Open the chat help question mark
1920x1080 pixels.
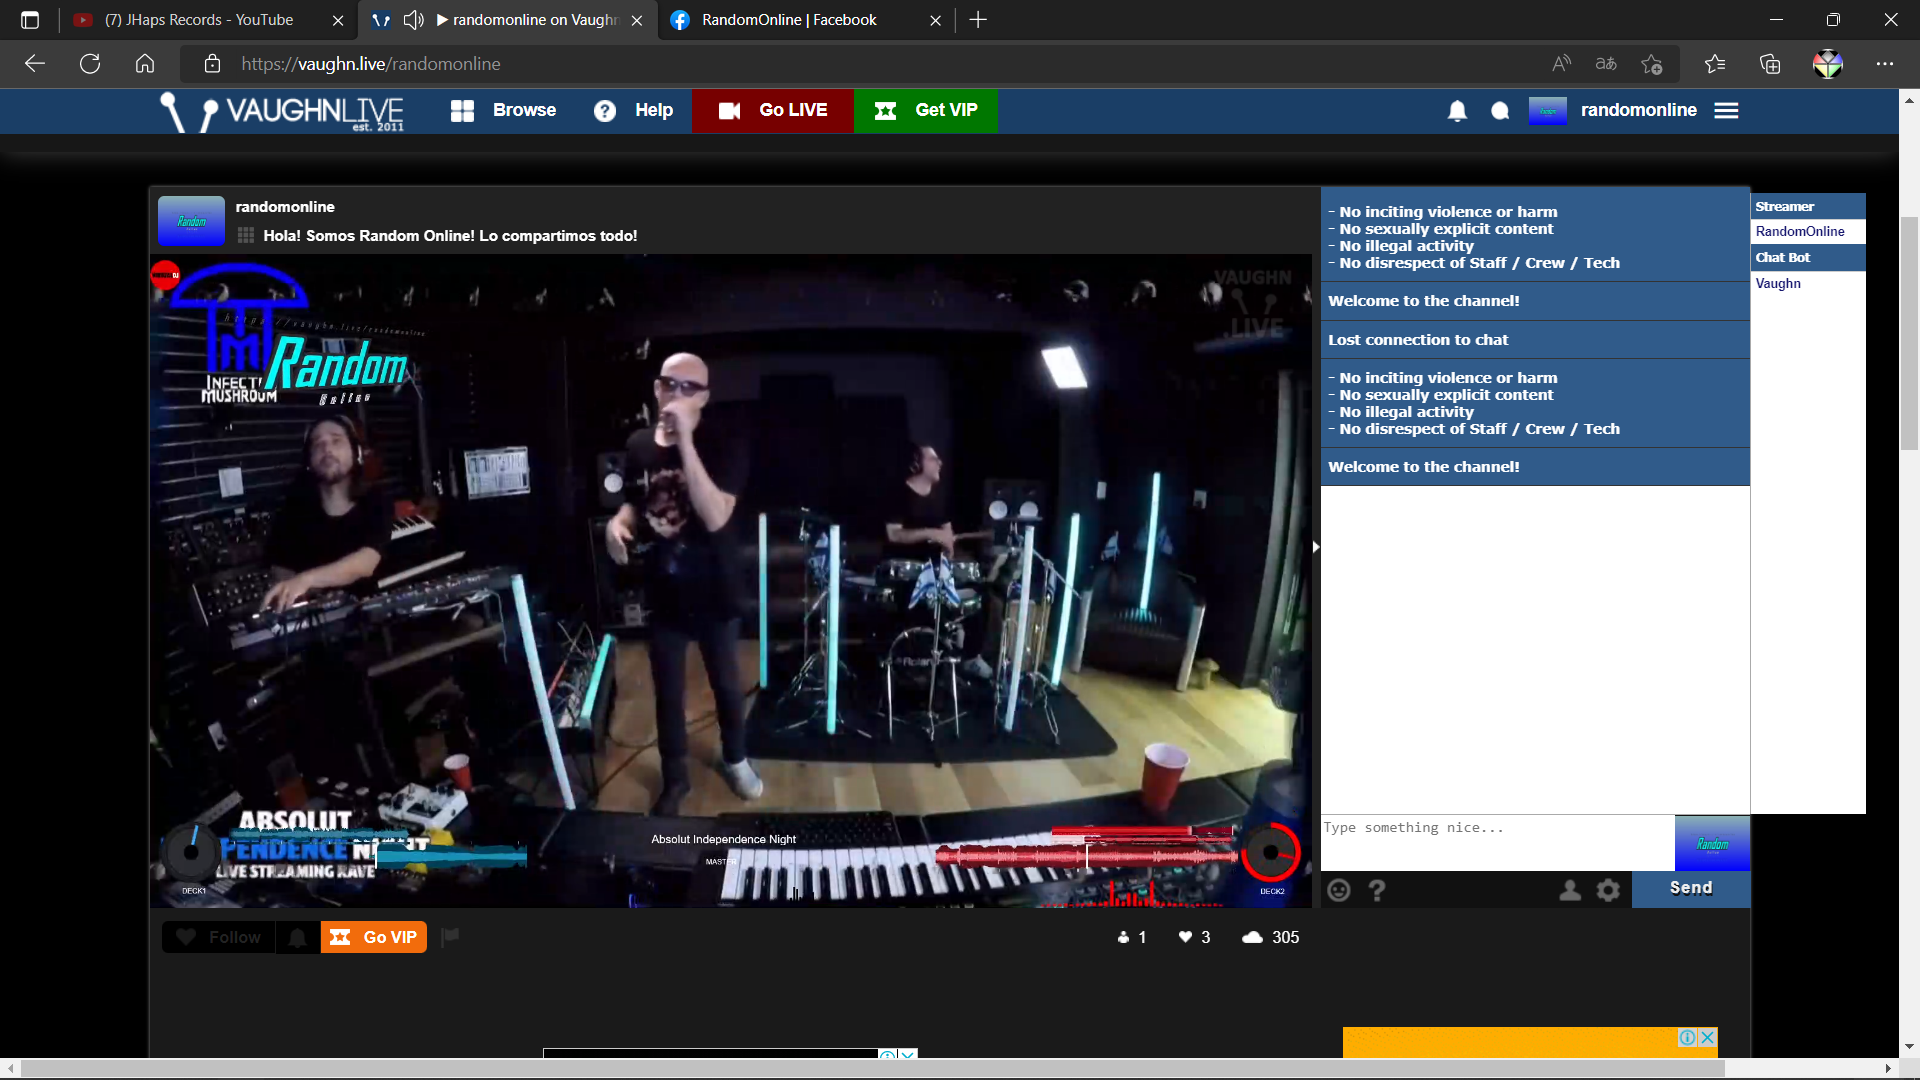1377,890
